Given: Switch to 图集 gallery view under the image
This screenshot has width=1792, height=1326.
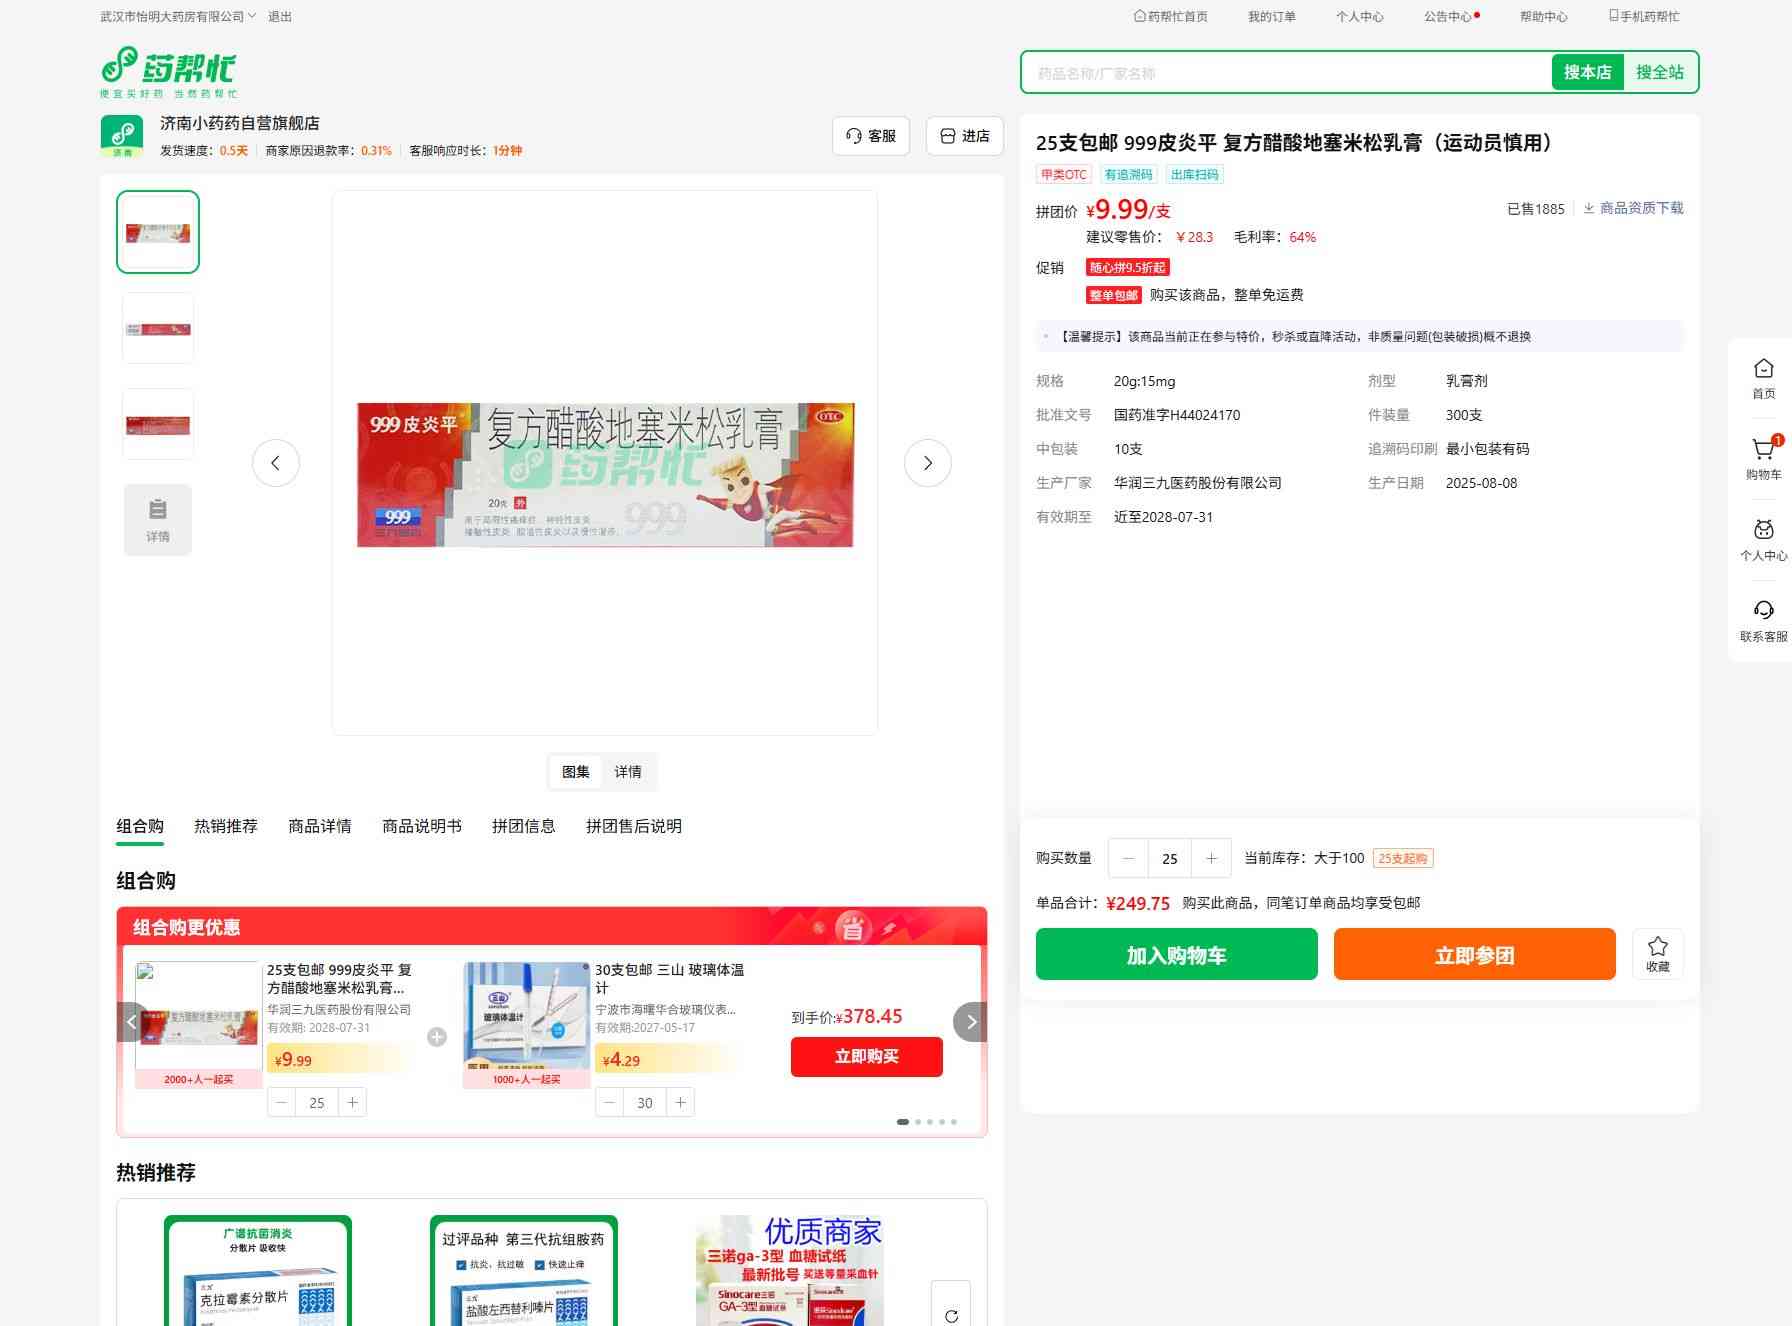Looking at the screenshot, I should (575, 772).
